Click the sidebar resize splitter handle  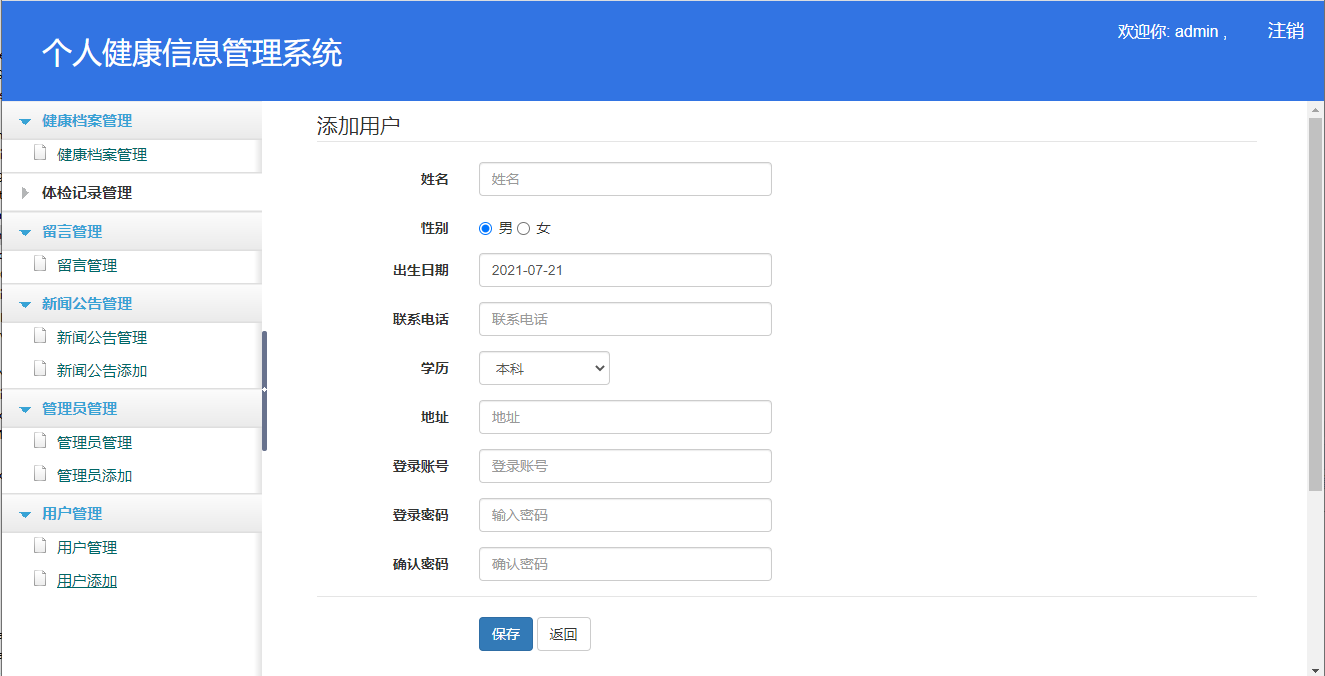264,390
